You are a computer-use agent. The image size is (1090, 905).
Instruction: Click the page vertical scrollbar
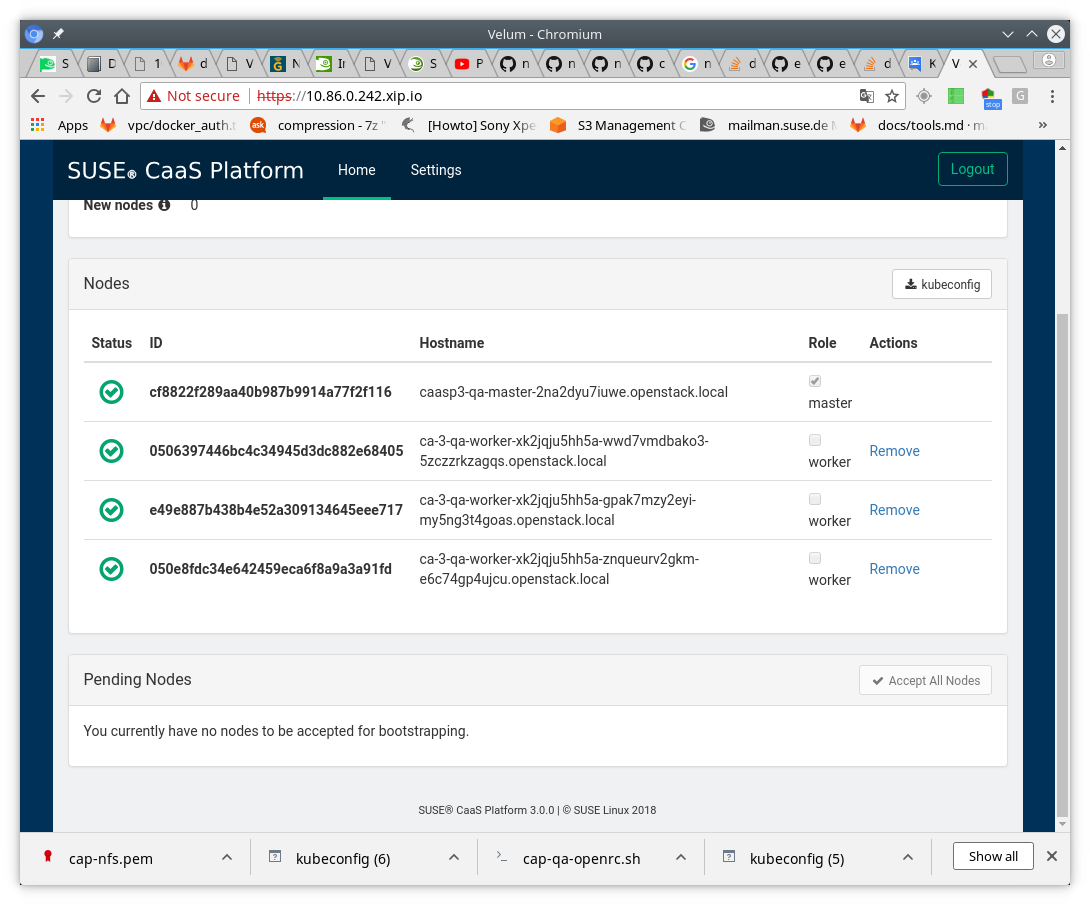pos(1062,564)
